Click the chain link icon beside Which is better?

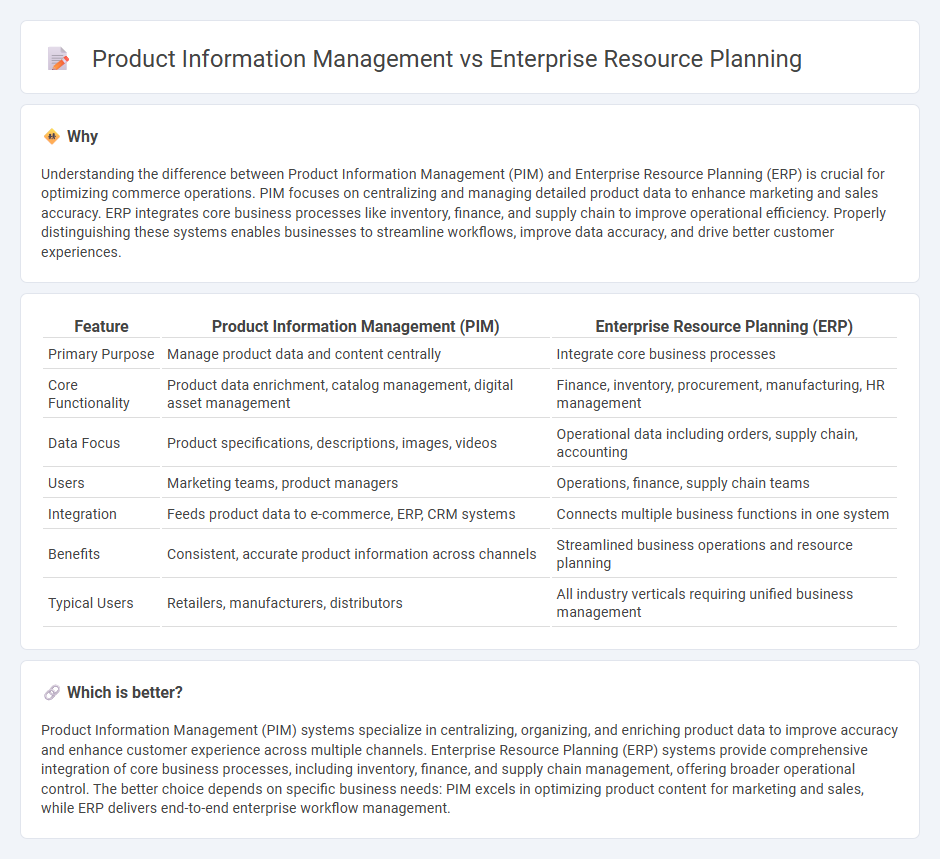[52, 692]
